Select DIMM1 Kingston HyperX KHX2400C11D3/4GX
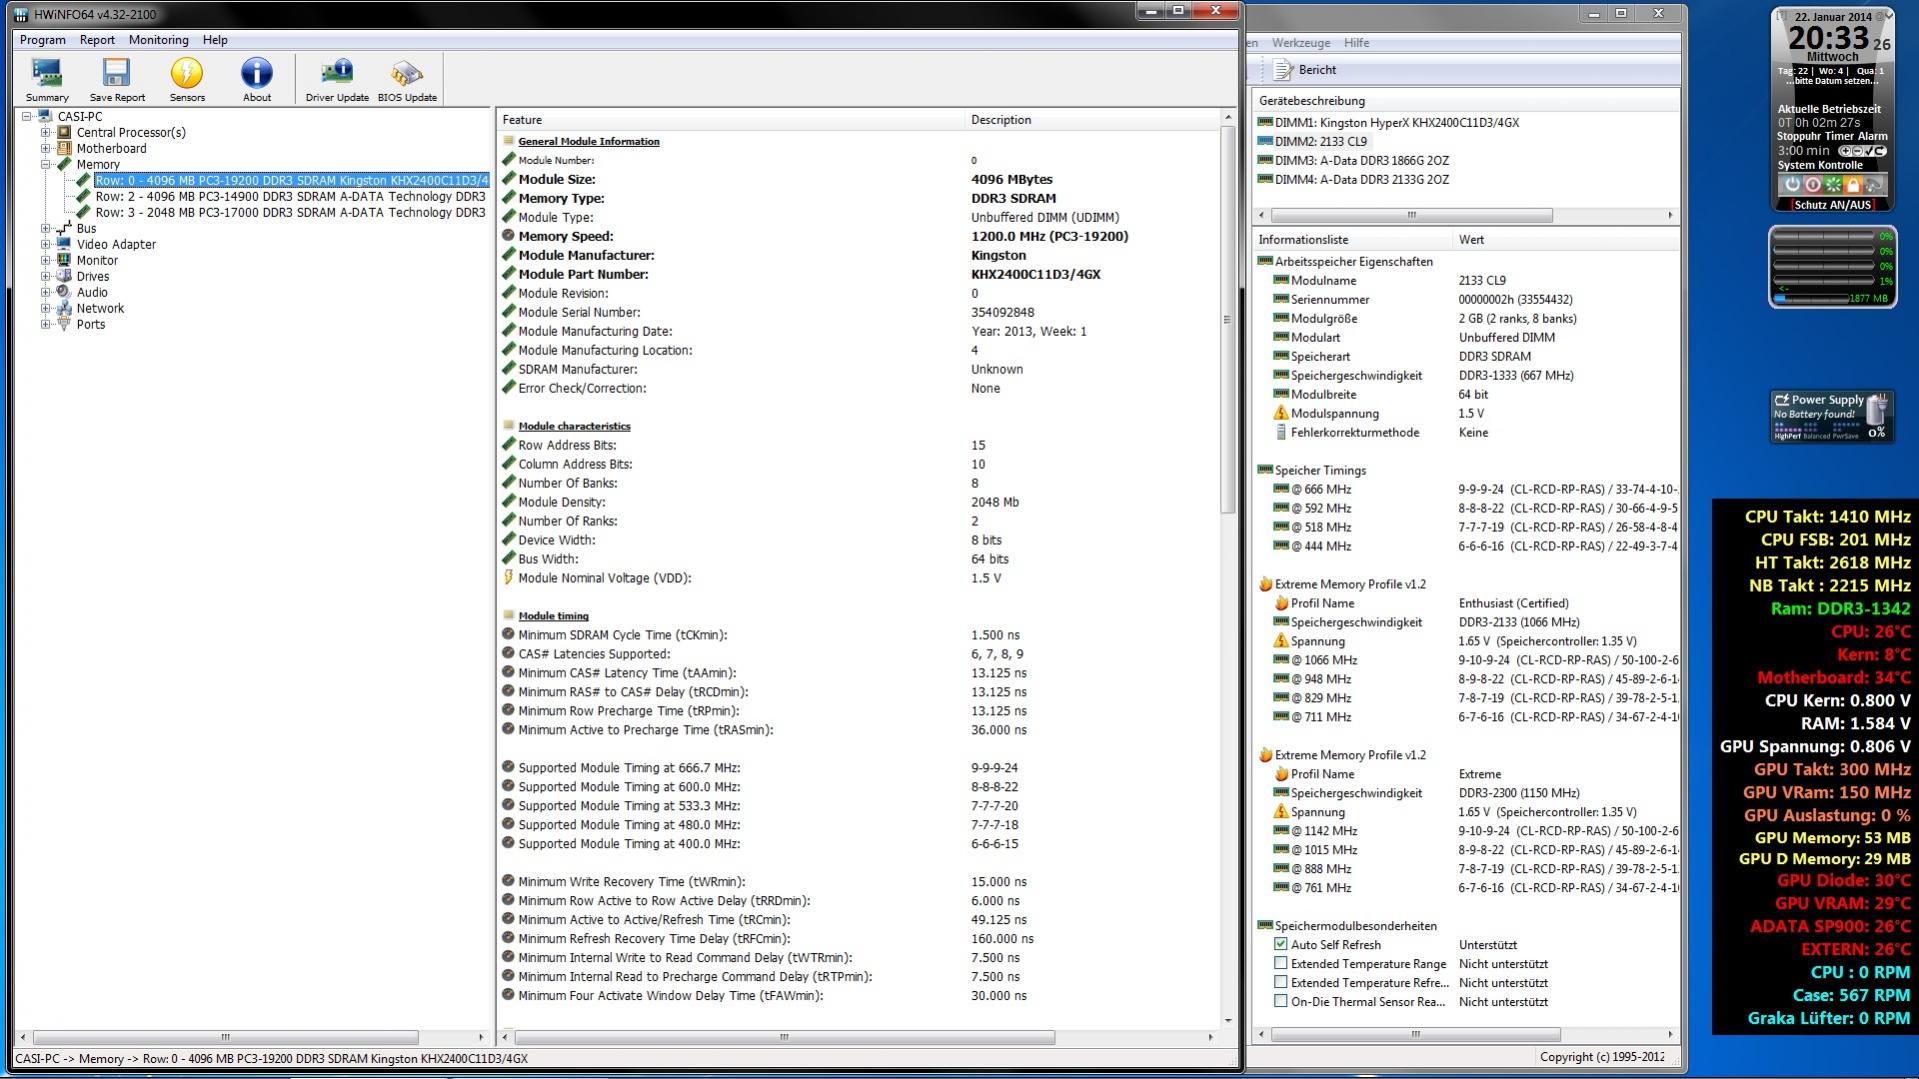The width and height of the screenshot is (1919, 1079). pyautogui.click(x=1396, y=122)
